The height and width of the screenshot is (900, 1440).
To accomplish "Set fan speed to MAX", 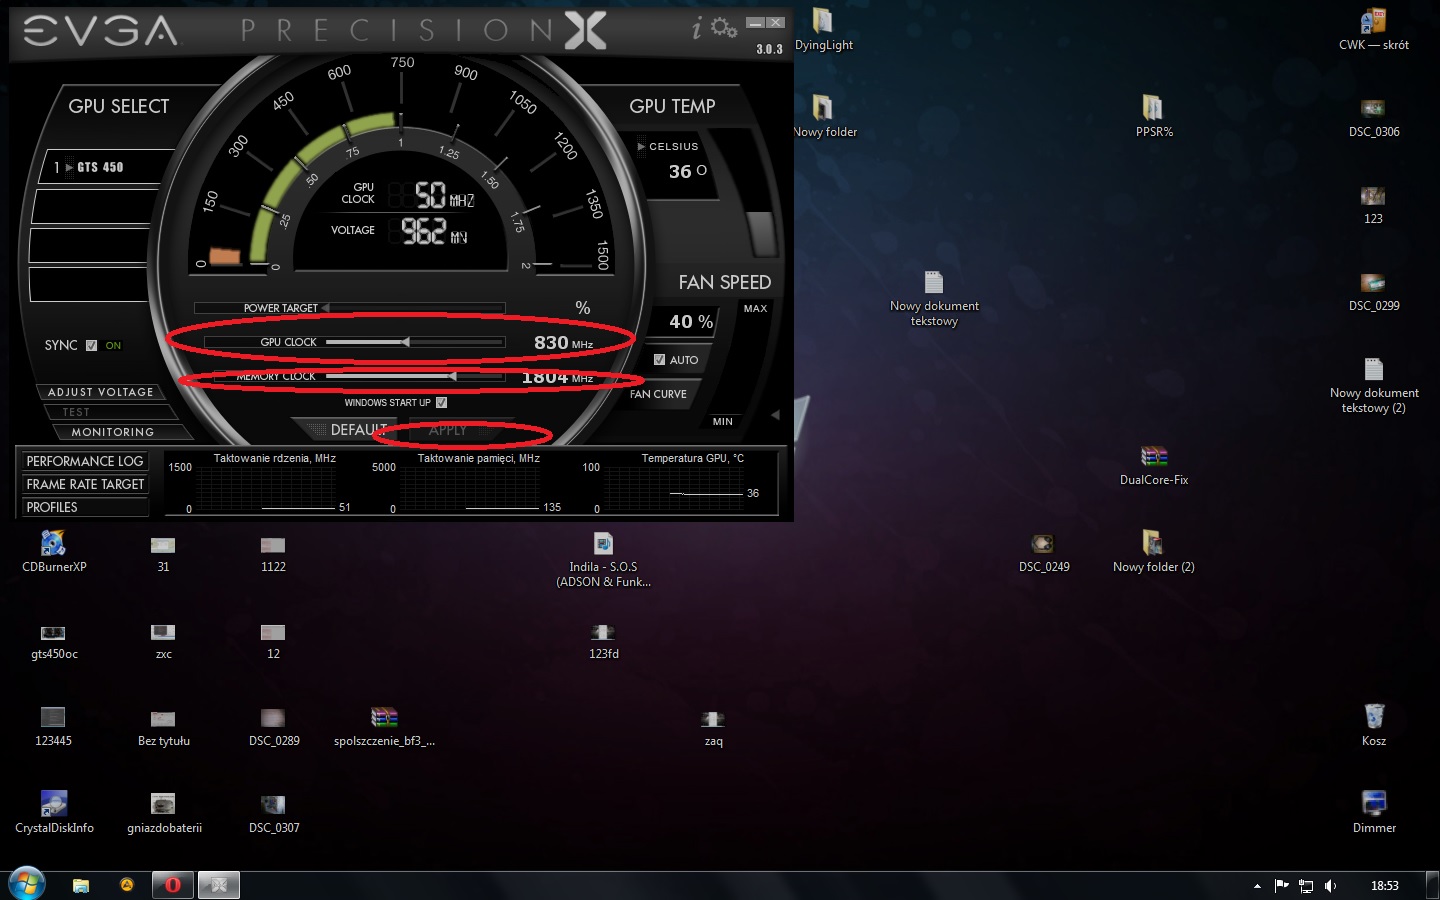I will click(755, 309).
